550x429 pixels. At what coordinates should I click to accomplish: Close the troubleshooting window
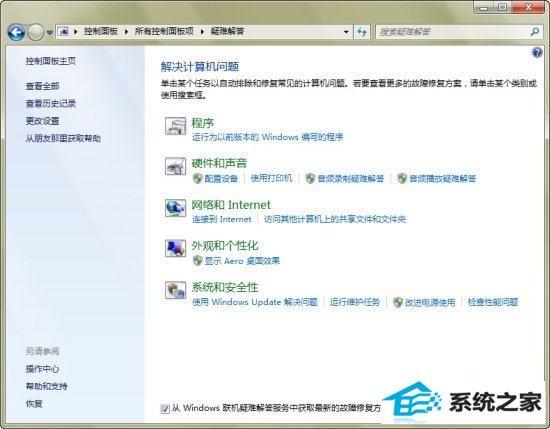point(529,7)
